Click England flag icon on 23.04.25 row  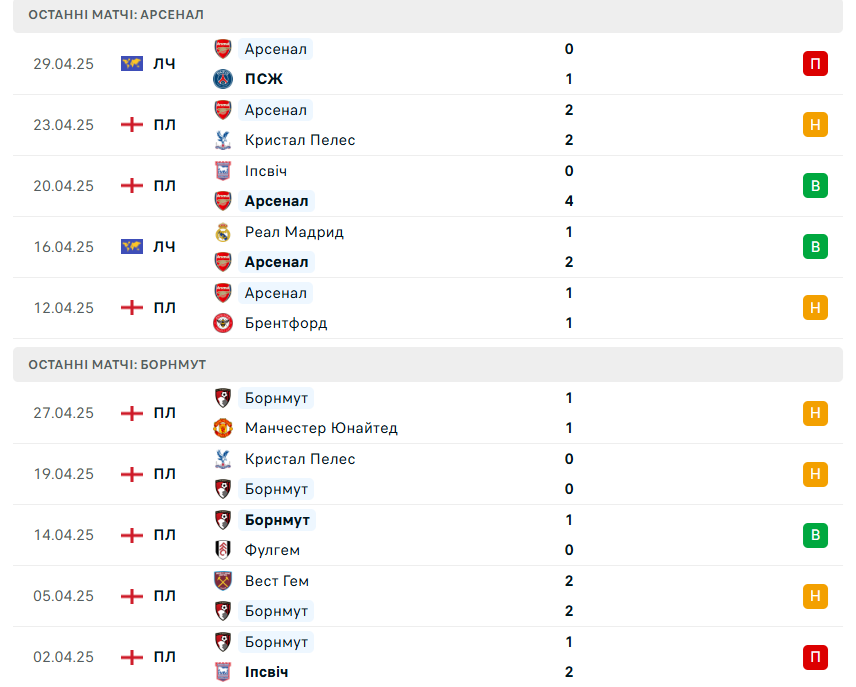point(132,125)
